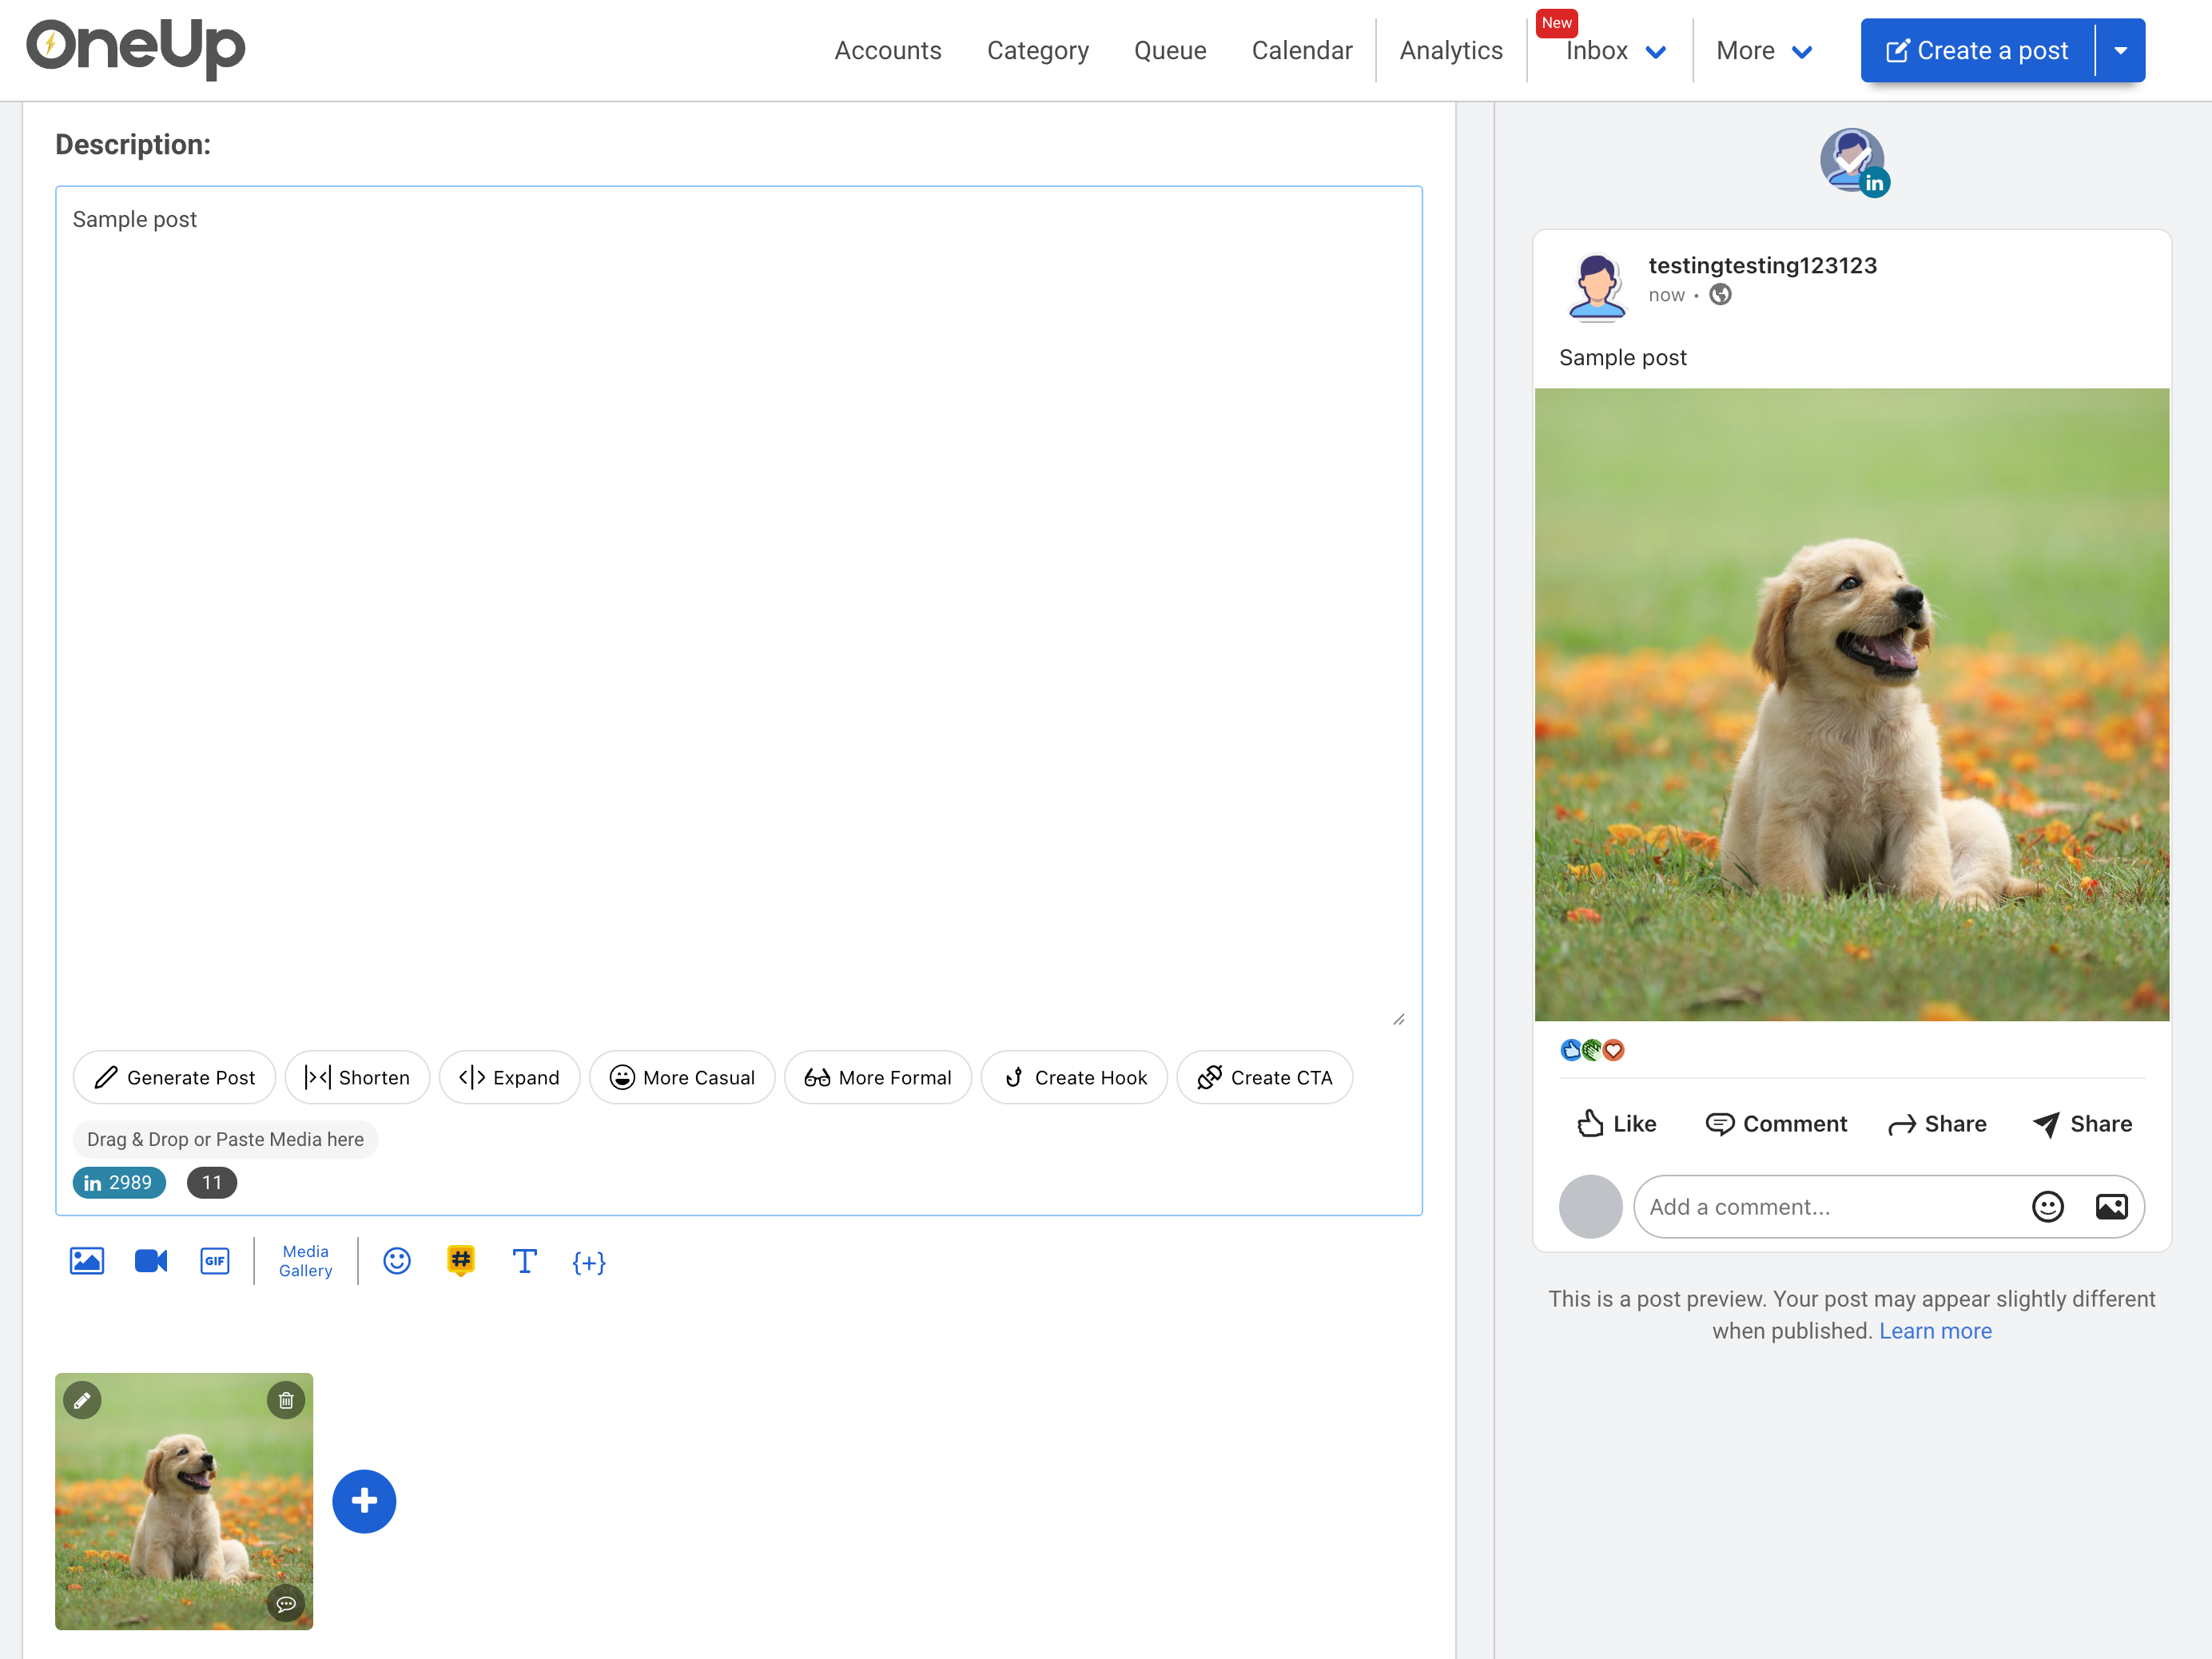2212x1659 pixels.
Task: Click the Generate Post button
Action: (175, 1077)
